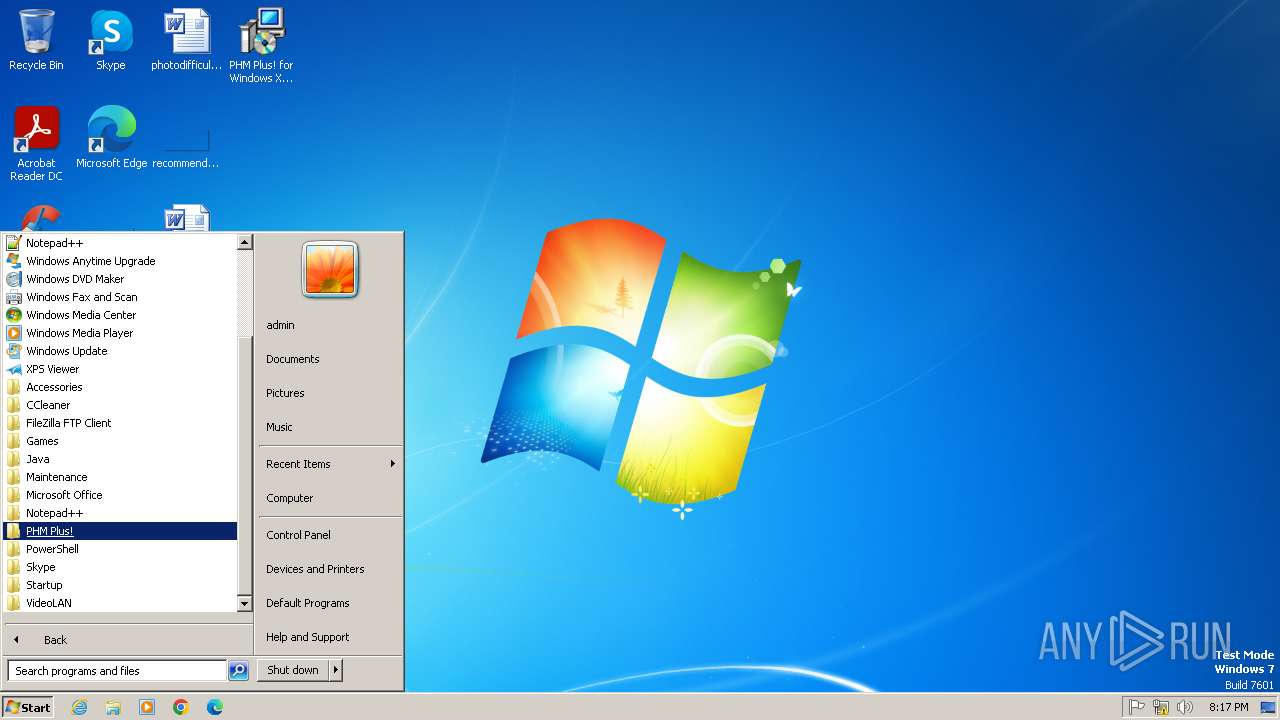The width and height of the screenshot is (1280, 720).
Task: Select the recommend... desktop file
Action: point(186,147)
